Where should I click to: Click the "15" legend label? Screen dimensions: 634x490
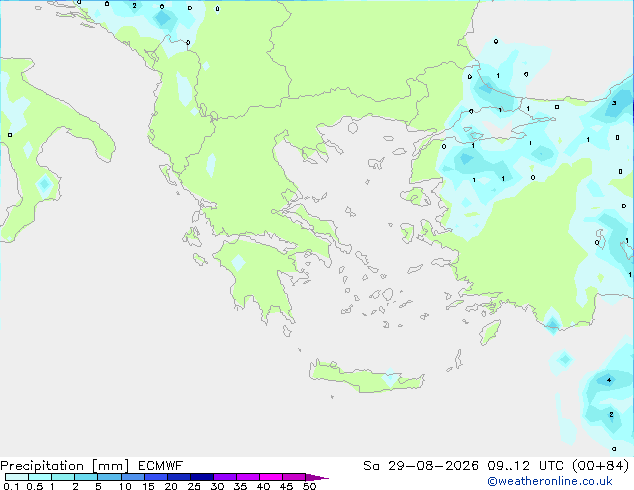coord(148,486)
